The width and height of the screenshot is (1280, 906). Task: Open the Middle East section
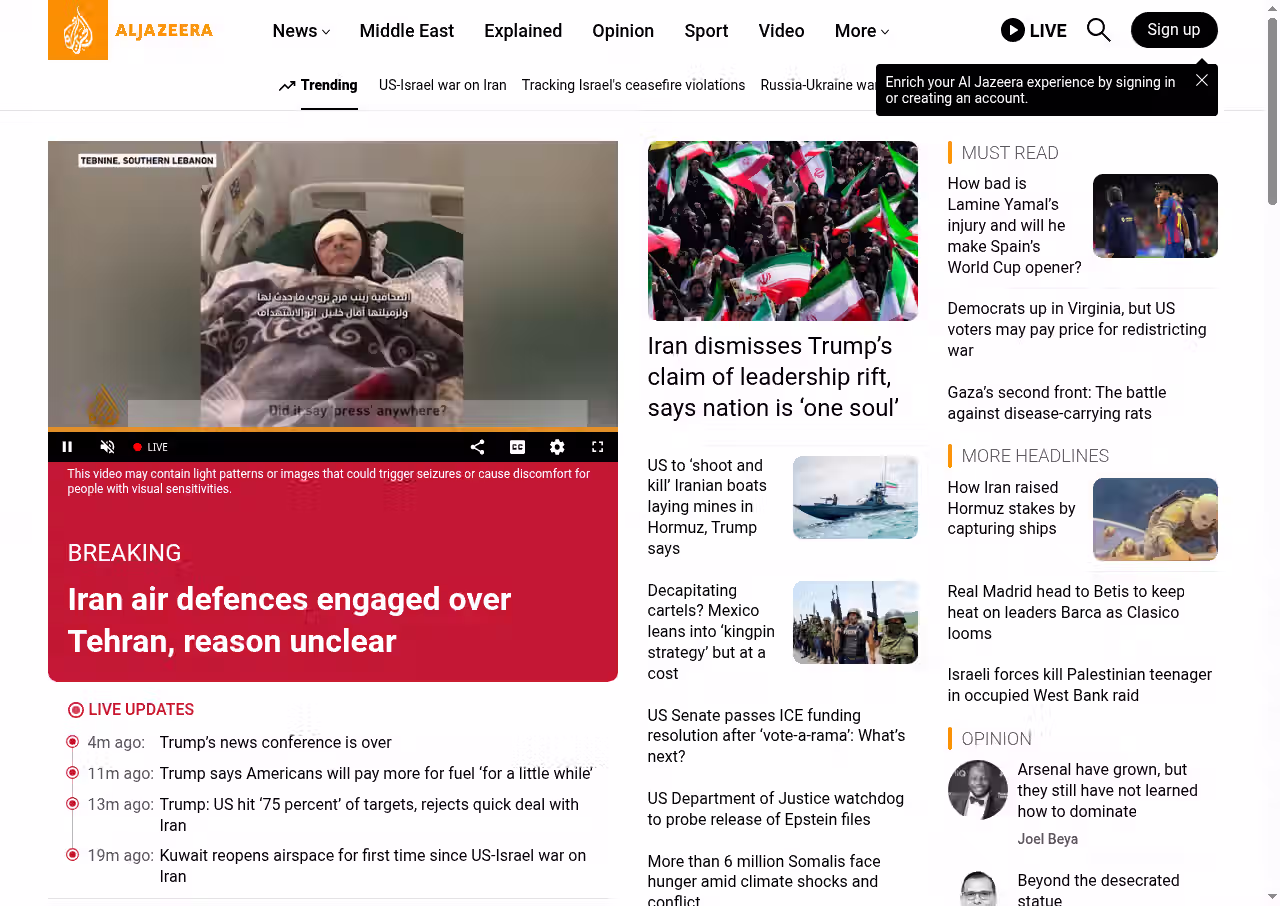point(406,31)
